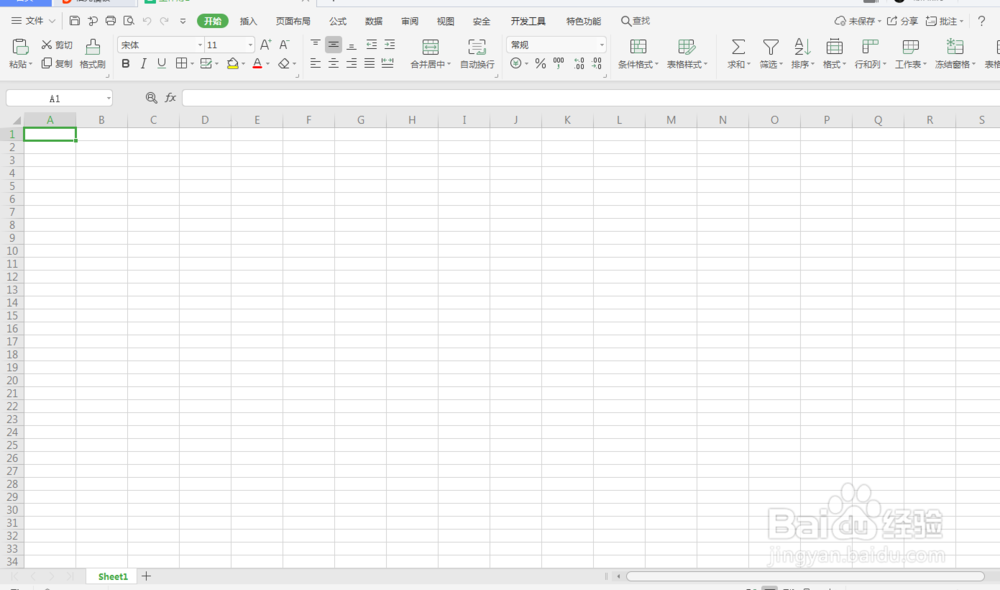Click the decrease decimal places icon

tap(597, 63)
